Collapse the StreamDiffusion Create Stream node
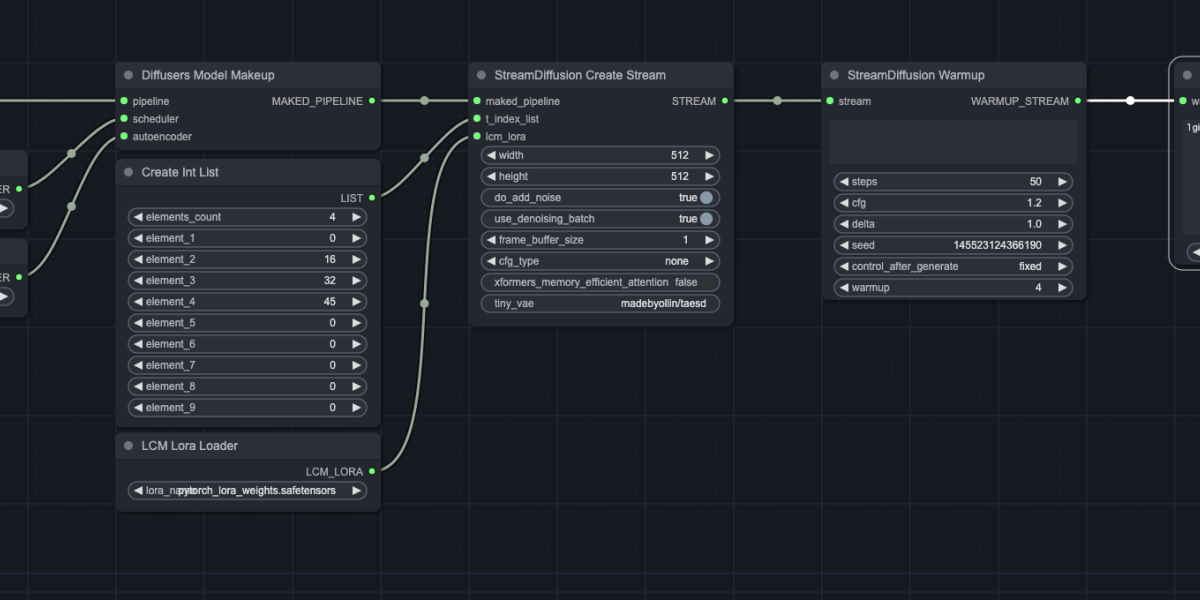1200x600 pixels. click(x=481, y=75)
